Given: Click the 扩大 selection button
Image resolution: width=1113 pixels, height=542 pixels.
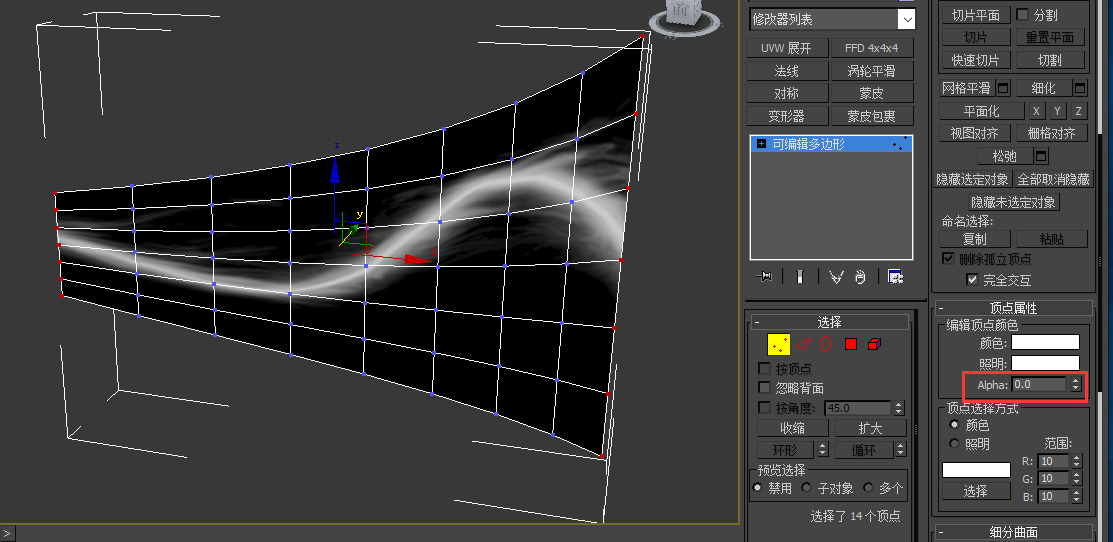Looking at the screenshot, I should click(x=870, y=428).
